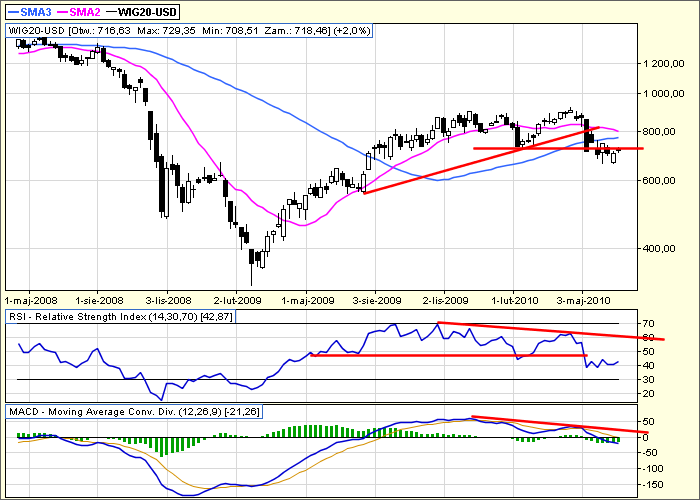The image size is (700, 500).
Task: Click the 1 200,00 price axis label
Action: [x=664, y=64]
